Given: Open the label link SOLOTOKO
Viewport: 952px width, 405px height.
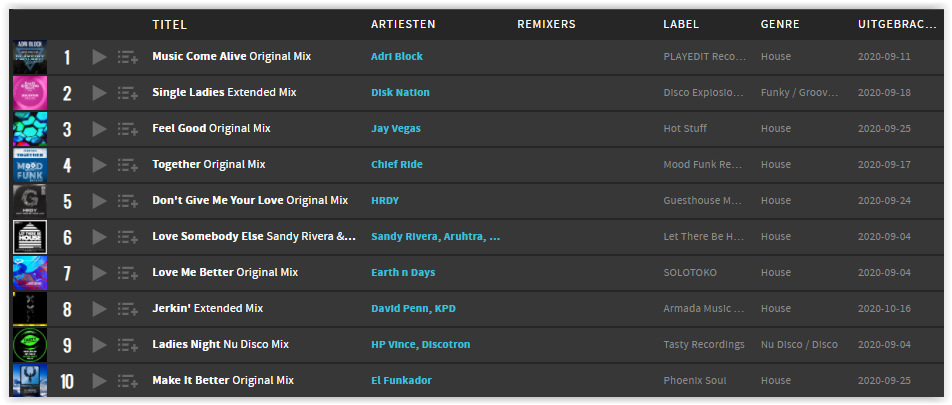Looking at the screenshot, I should tap(690, 273).
